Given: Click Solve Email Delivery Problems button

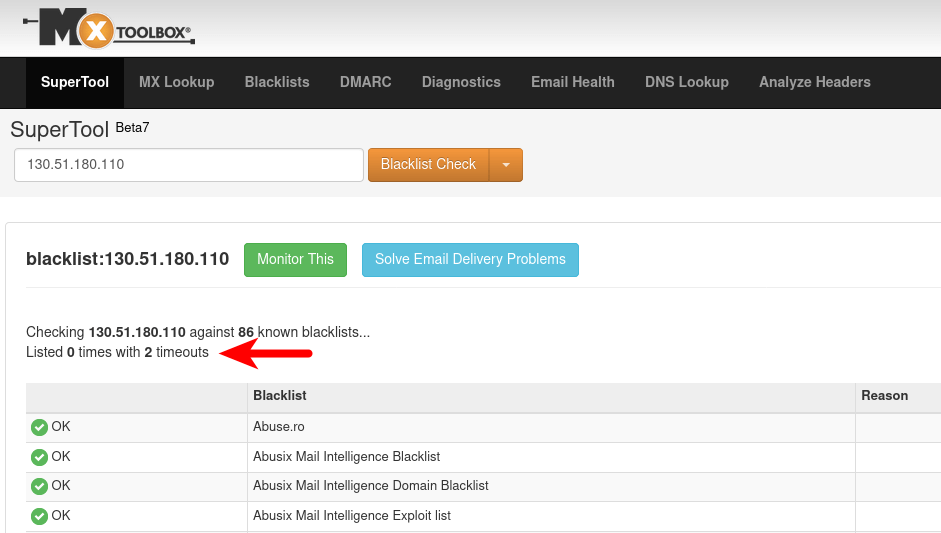Looking at the screenshot, I should (x=470, y=259).
